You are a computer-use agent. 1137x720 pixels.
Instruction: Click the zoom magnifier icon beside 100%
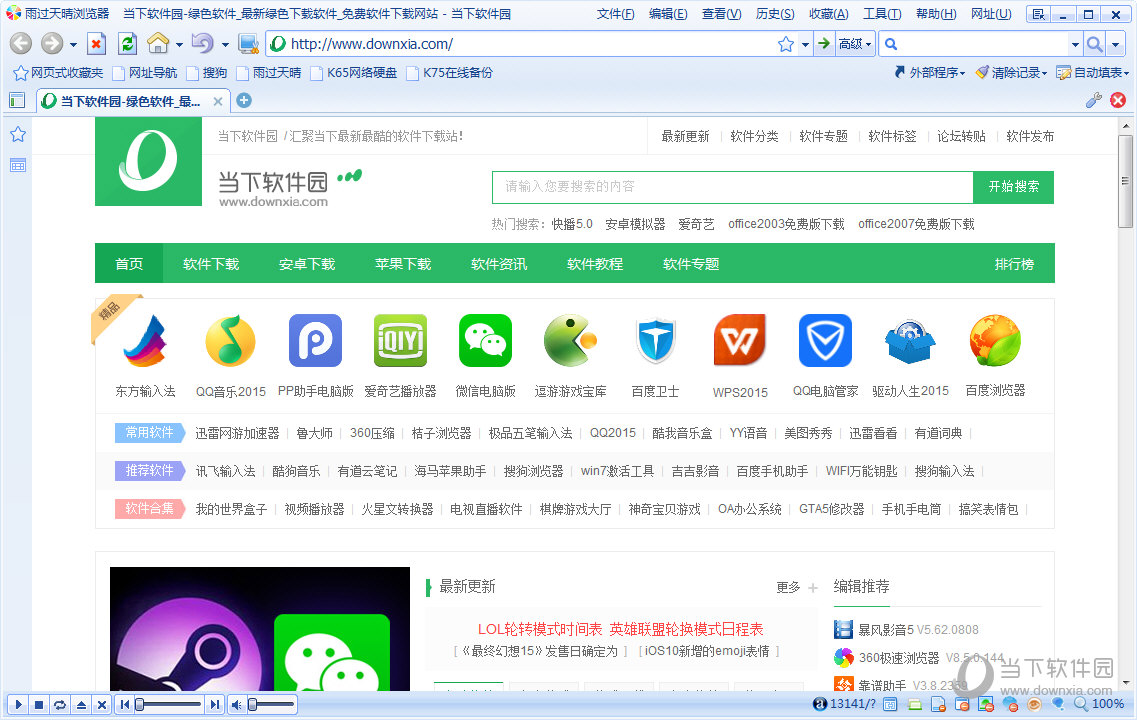click(1080, 703)
